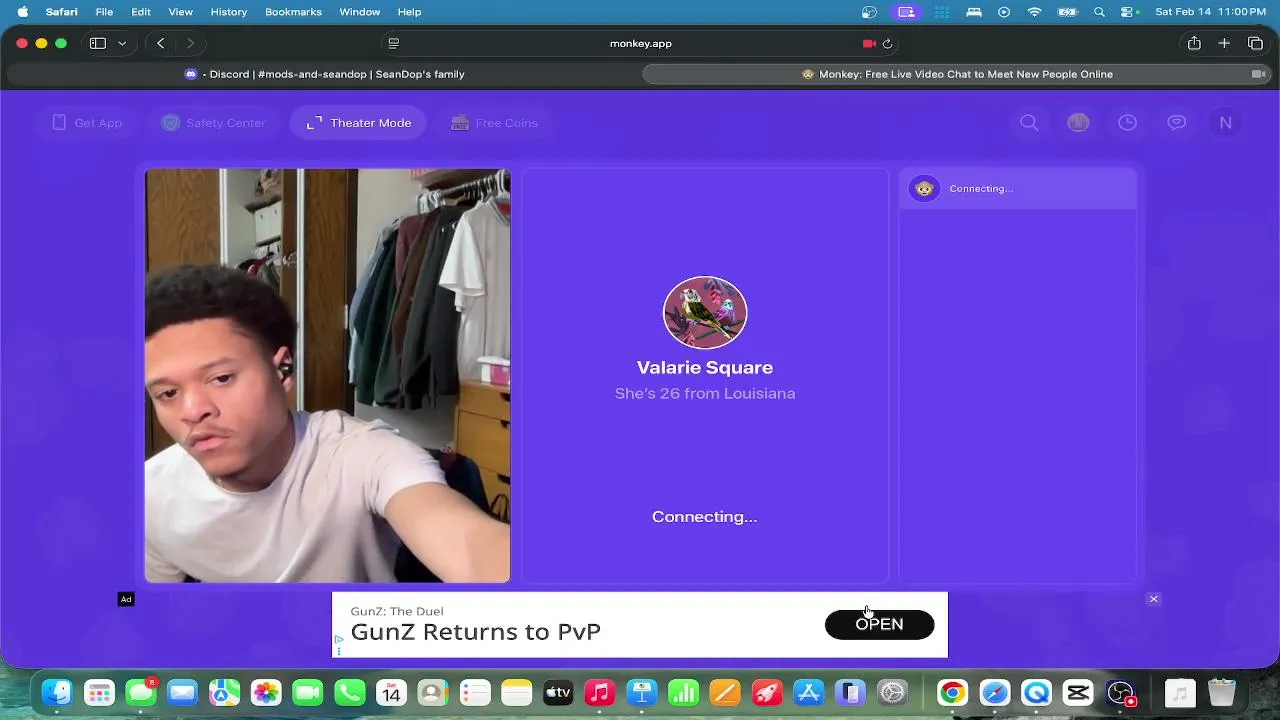Open Control Center in the menu bar

[x=1130, y=12]
